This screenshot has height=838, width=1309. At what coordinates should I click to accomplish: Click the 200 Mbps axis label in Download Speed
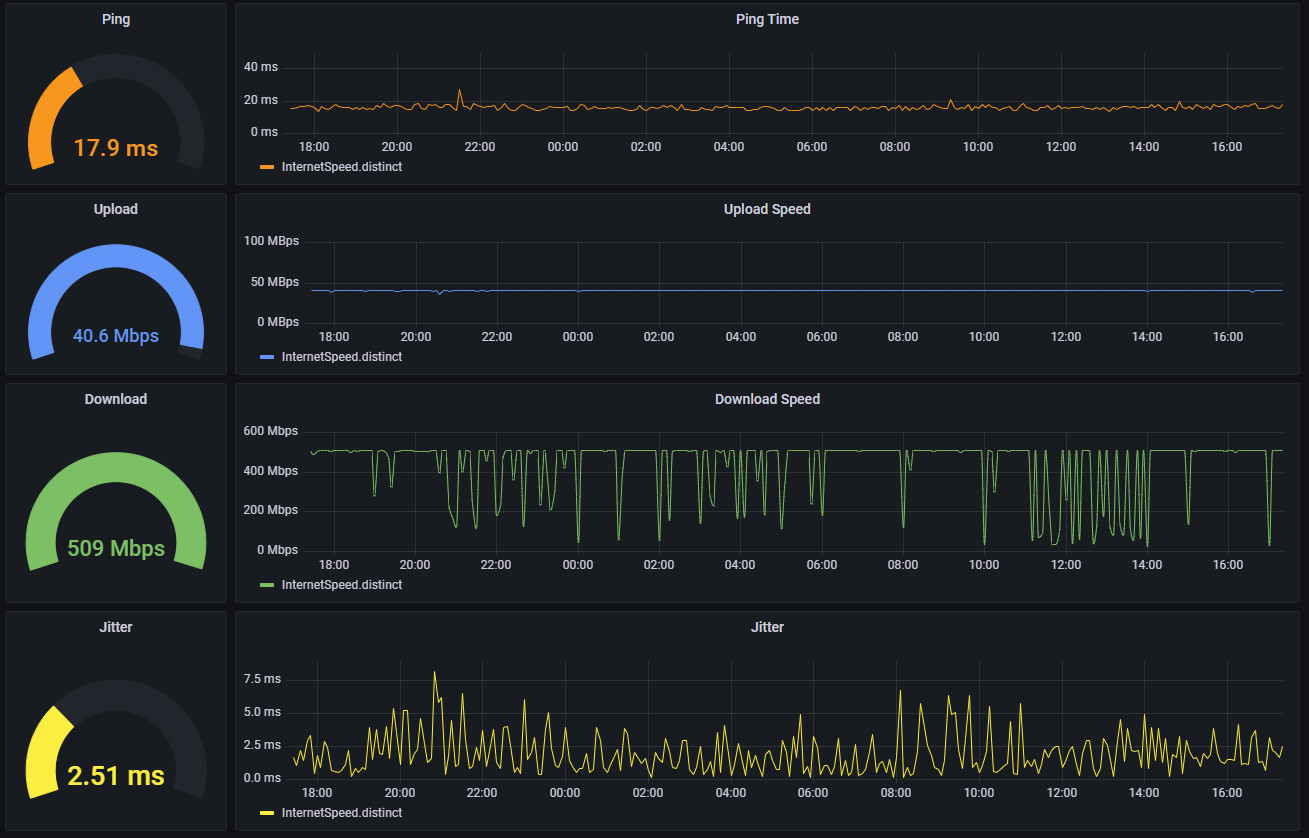271,510
